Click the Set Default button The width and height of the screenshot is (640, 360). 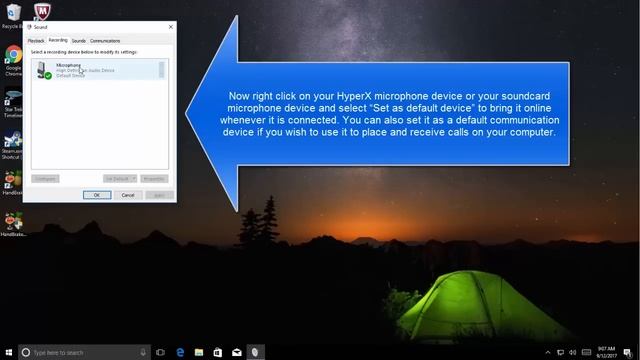click(117, 179)
